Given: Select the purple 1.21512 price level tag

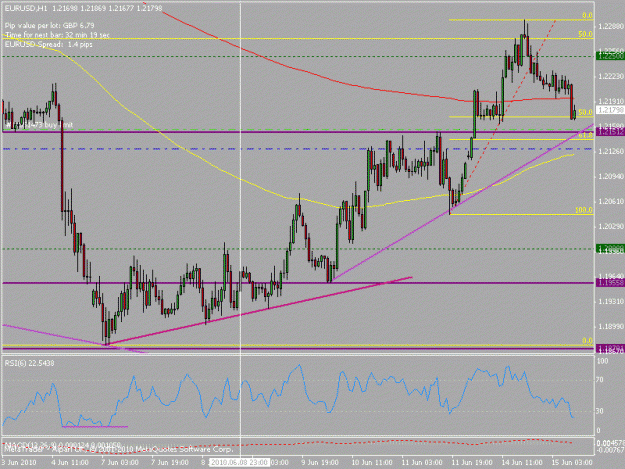Looking at the screenshot, I should [x=610, y=131].
